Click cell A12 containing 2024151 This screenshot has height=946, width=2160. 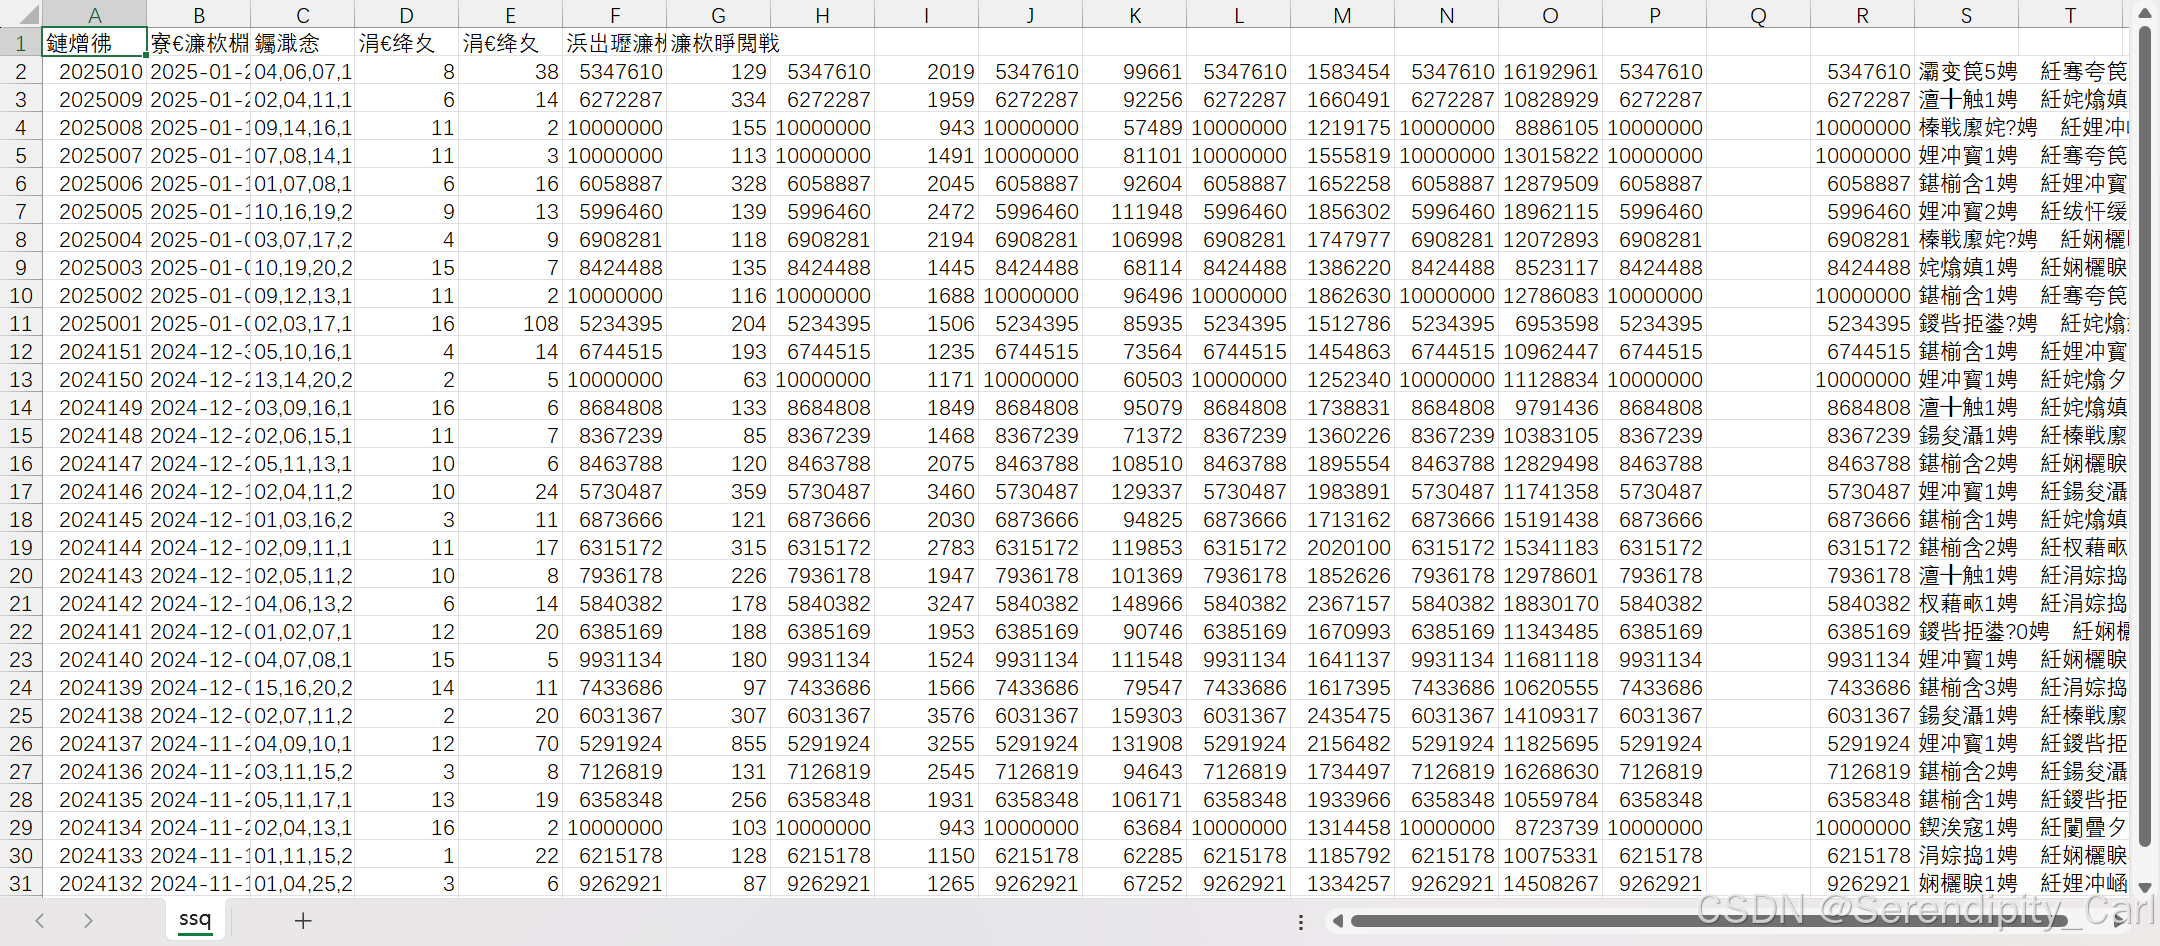click(x=95, y=351)
